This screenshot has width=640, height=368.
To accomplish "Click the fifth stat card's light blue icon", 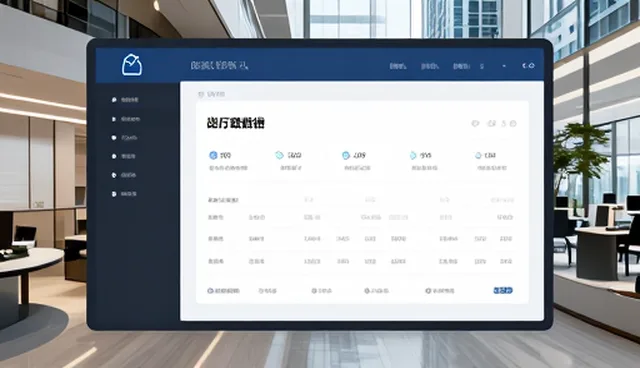I will (x=478, y=155).
